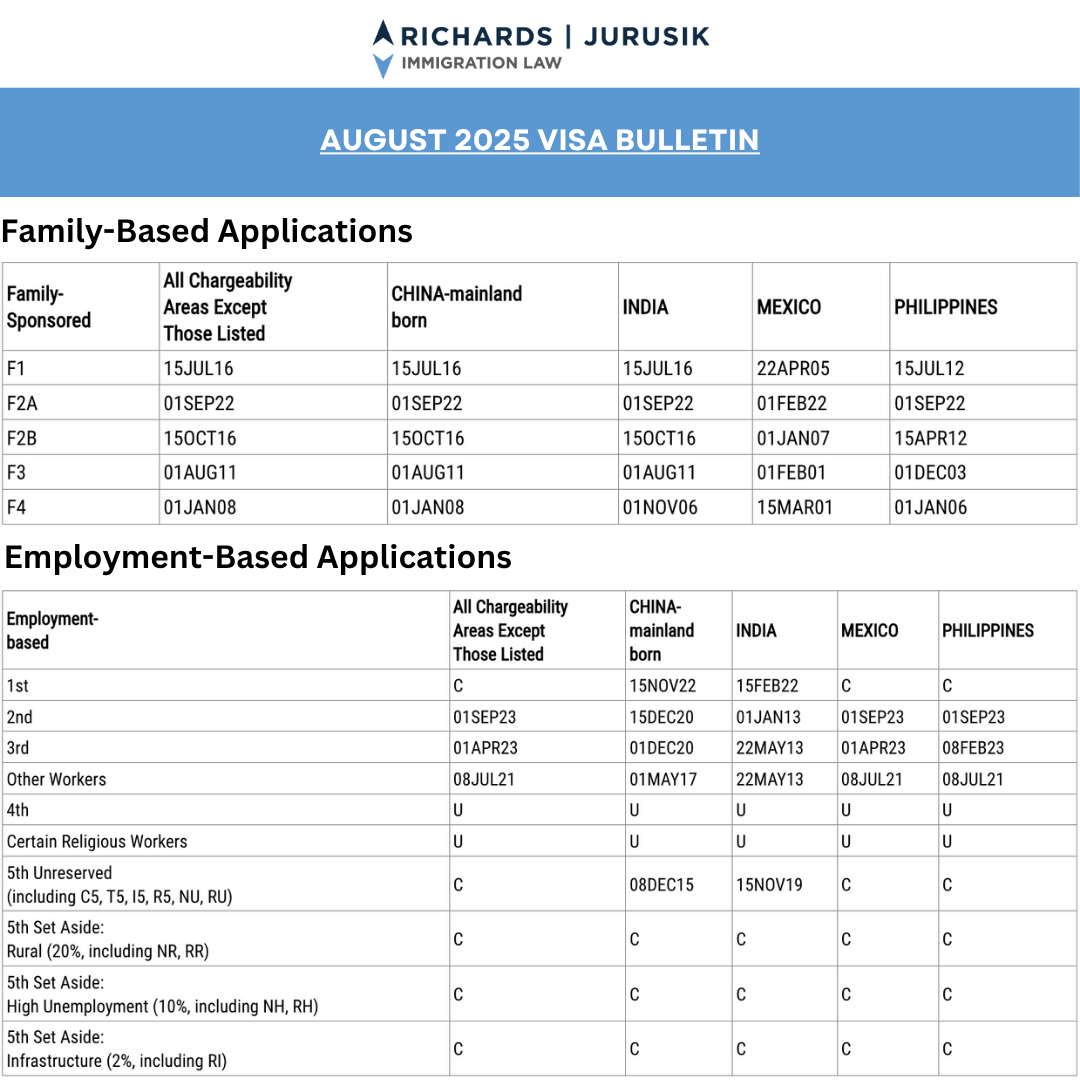Click F4 Philippines date 01JAN06
The height and width of the screenshot is (1080, 1080).
(930, 508)
